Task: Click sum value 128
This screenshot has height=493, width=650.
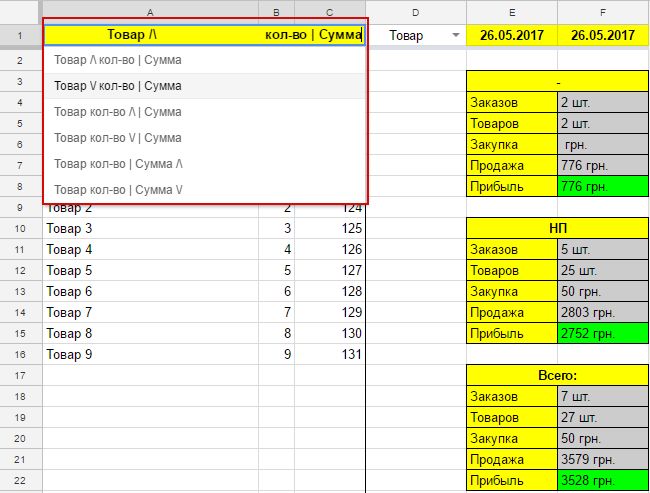Action: pyautogui.click(x=330, y=291)
